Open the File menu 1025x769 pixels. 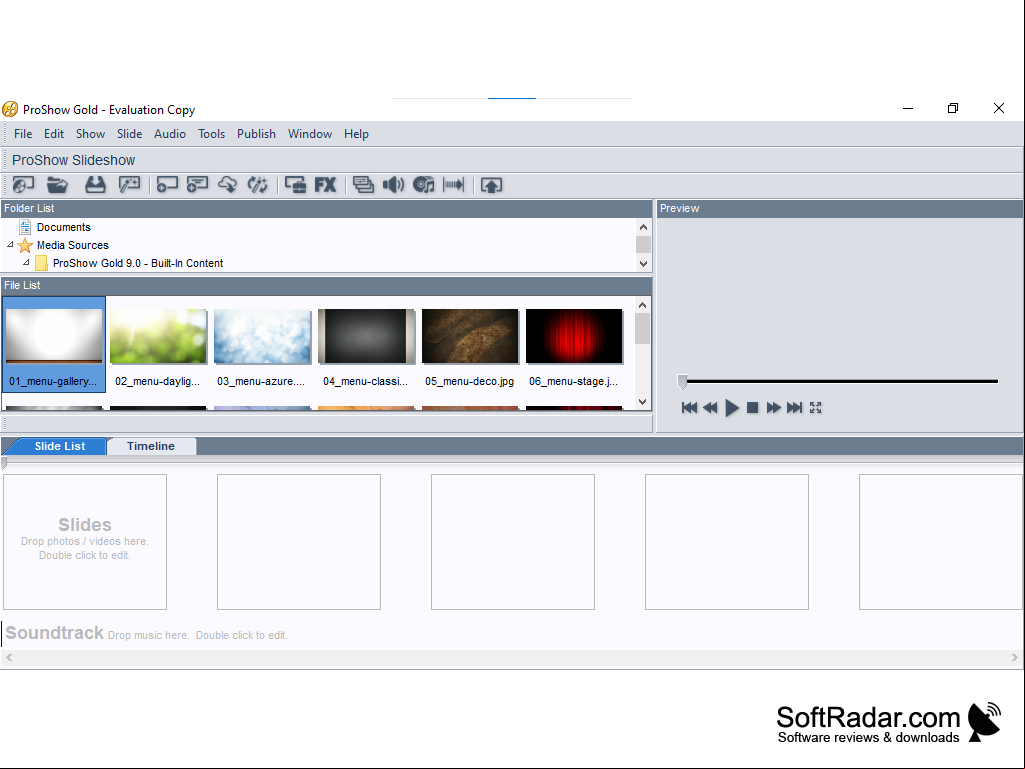[x=23, y=134]
